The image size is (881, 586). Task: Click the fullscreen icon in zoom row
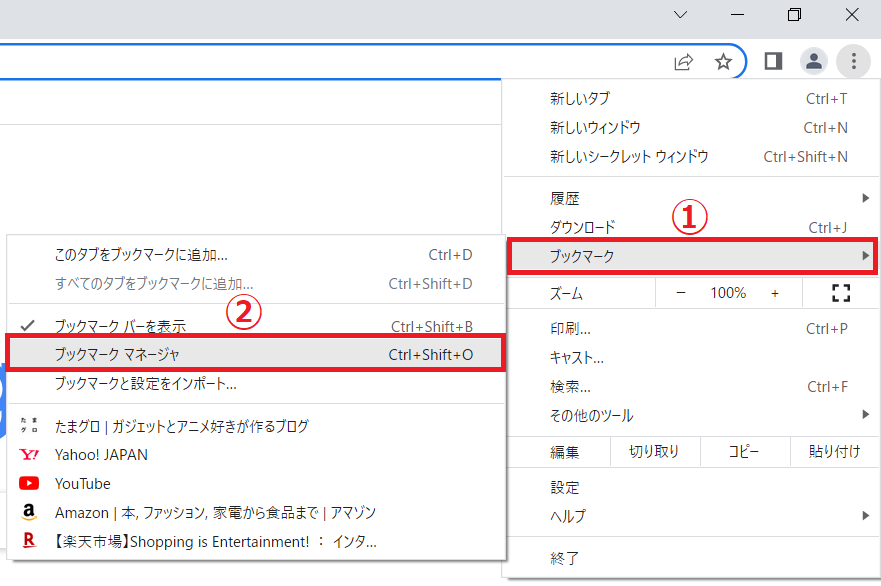pos(841,293)
